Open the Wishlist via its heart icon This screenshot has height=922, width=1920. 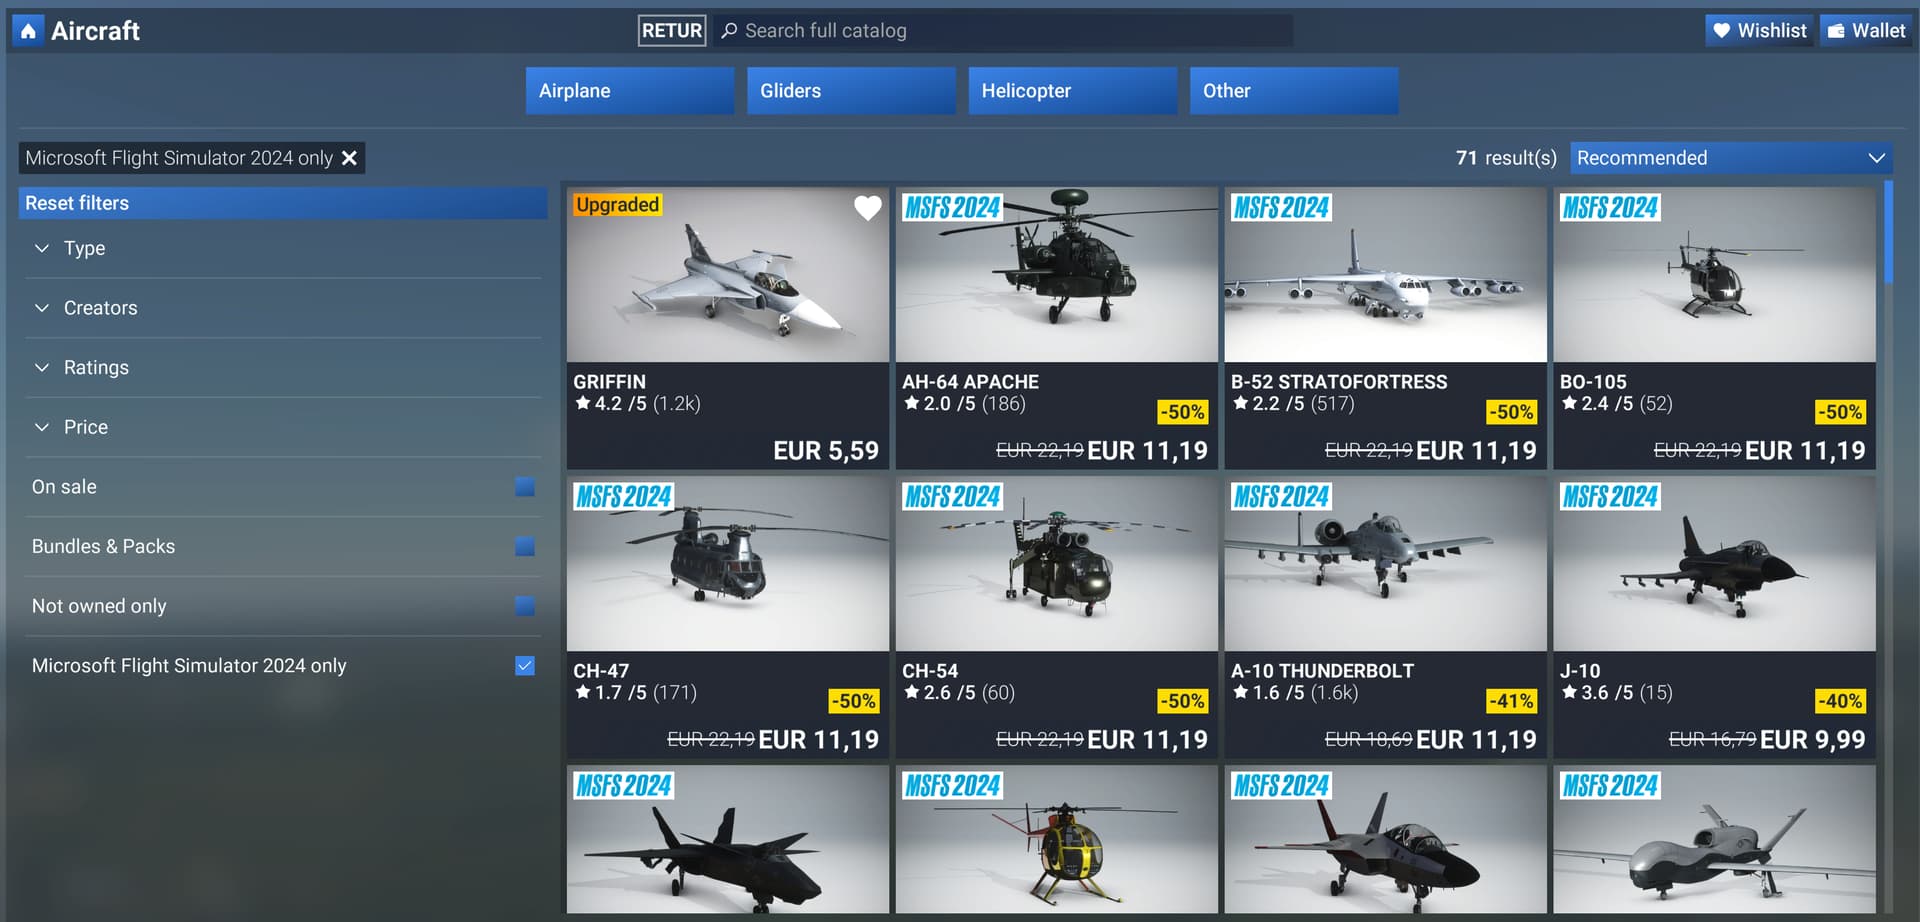click(1721, 31)
